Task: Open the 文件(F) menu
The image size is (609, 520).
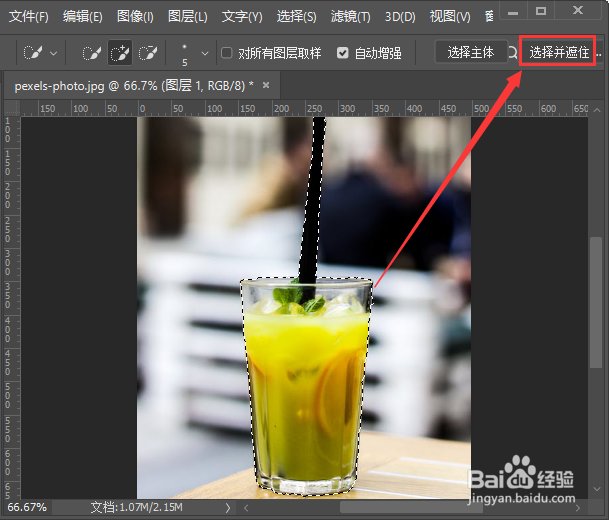Action: (28, 17)
